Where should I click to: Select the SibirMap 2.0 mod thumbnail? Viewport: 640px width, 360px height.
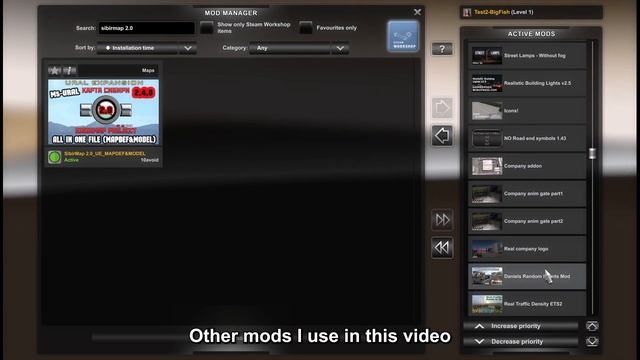(x=104, y=112)
